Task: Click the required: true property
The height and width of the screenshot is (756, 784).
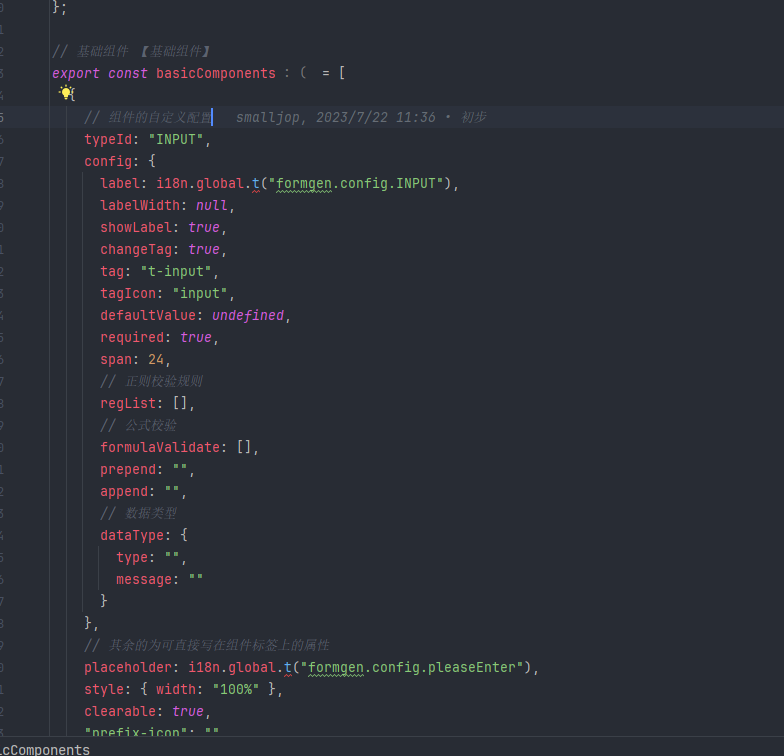Action: click(160, 337)
